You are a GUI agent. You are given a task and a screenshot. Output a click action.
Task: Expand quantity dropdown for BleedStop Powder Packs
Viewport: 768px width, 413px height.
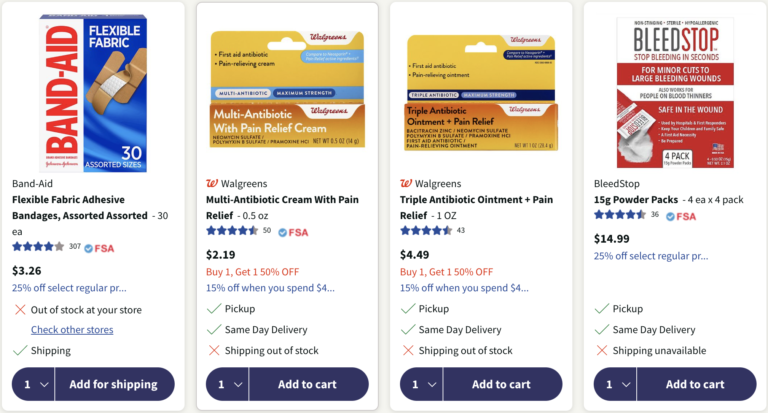[x=616, y=384]
